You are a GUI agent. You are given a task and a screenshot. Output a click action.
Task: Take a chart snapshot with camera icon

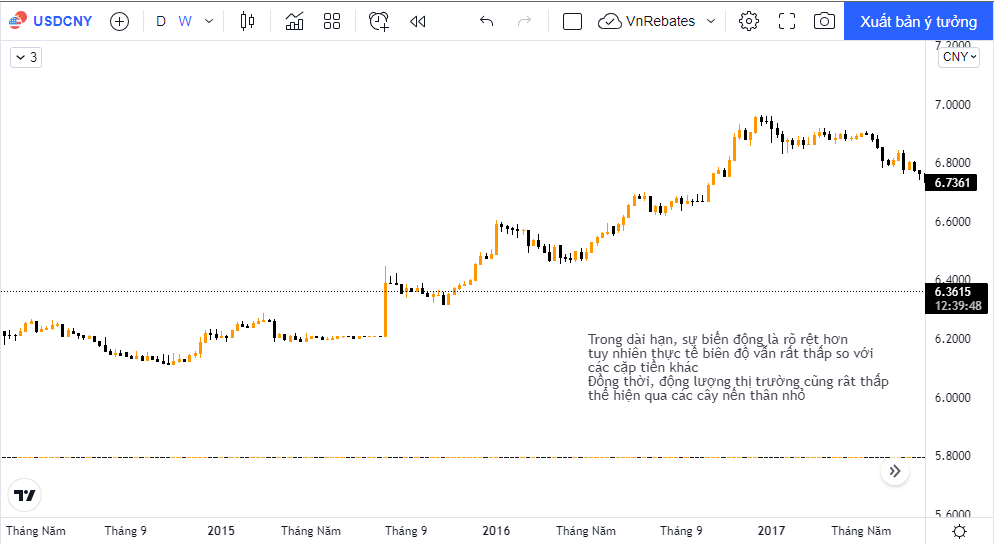pyautogui.click(x=824, y=21)
